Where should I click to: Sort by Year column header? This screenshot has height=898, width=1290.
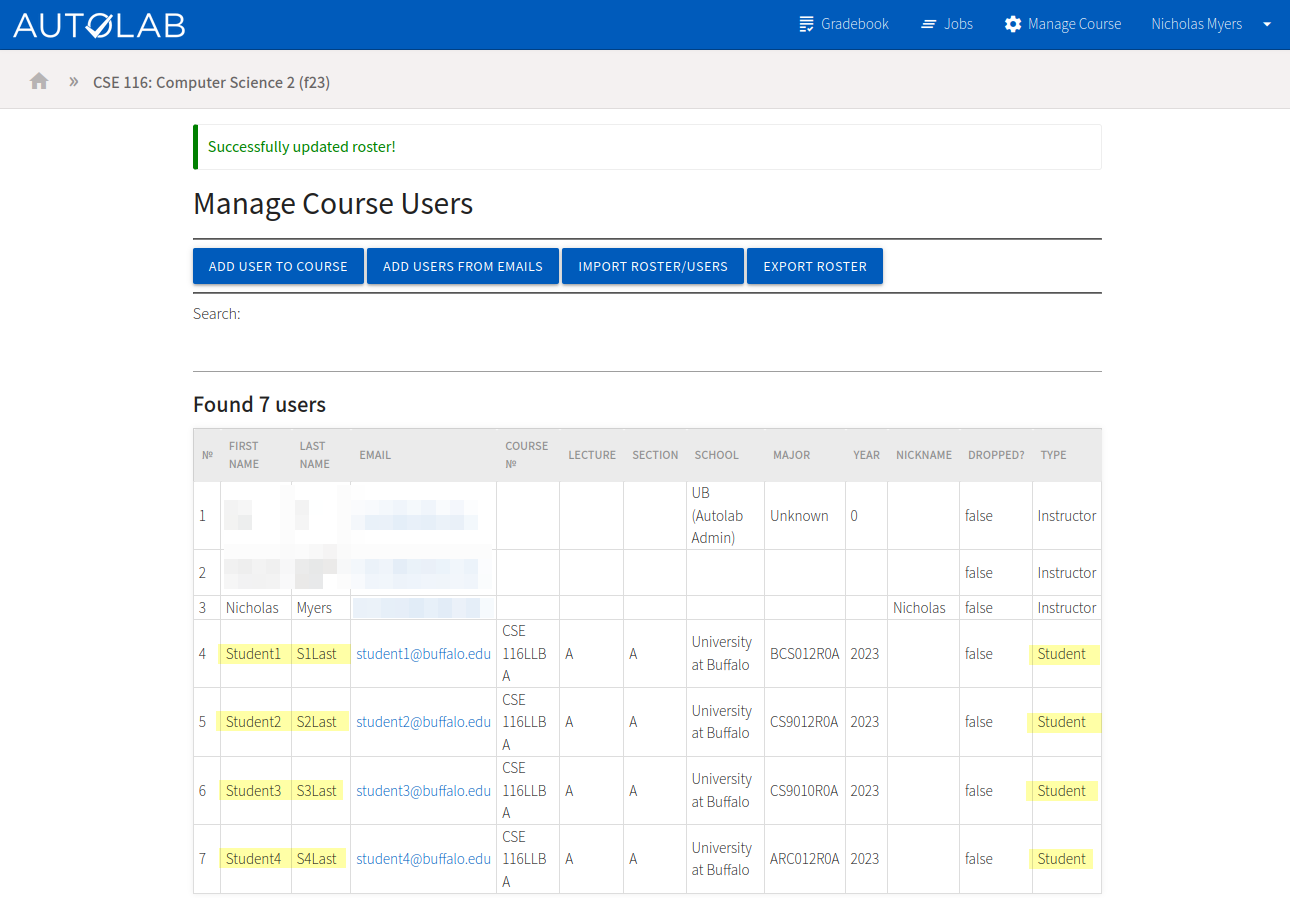(866, 455)
